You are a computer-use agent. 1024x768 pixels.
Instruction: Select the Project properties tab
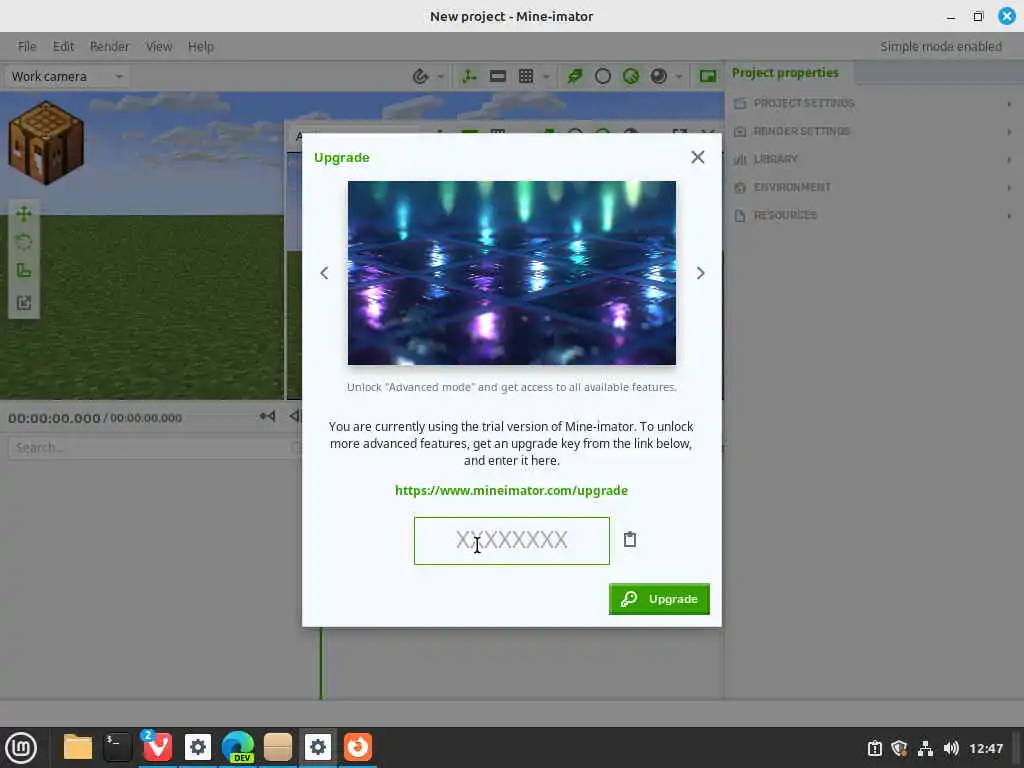pos(786,72)
